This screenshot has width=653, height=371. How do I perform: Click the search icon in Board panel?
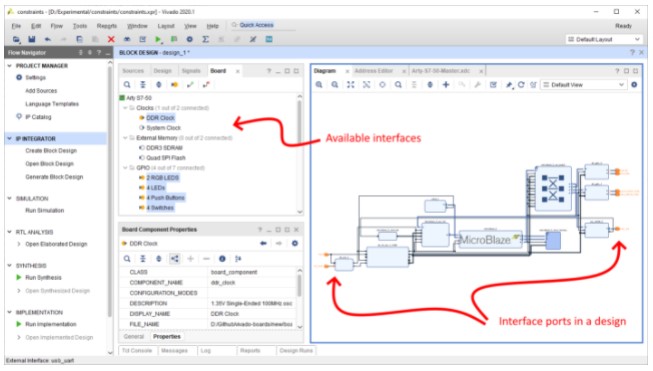pyautogui.click(x=127, y=85)
